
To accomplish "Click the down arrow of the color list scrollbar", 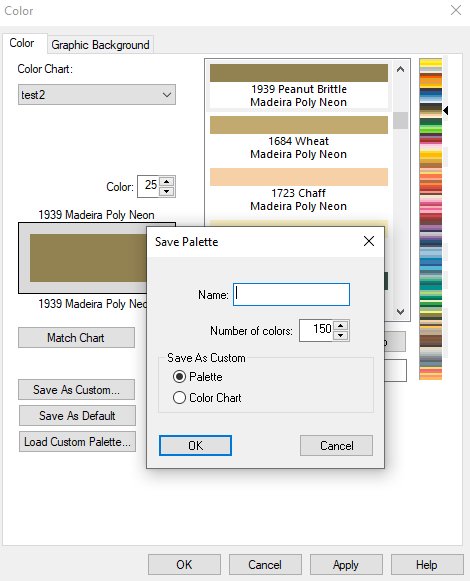I will (x=400, y=312).
